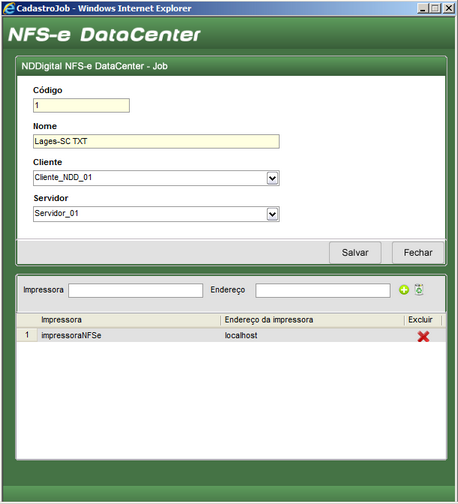Click the Impressora text input
The width and height of the screenshot is (458, 504).
[136, 290]
